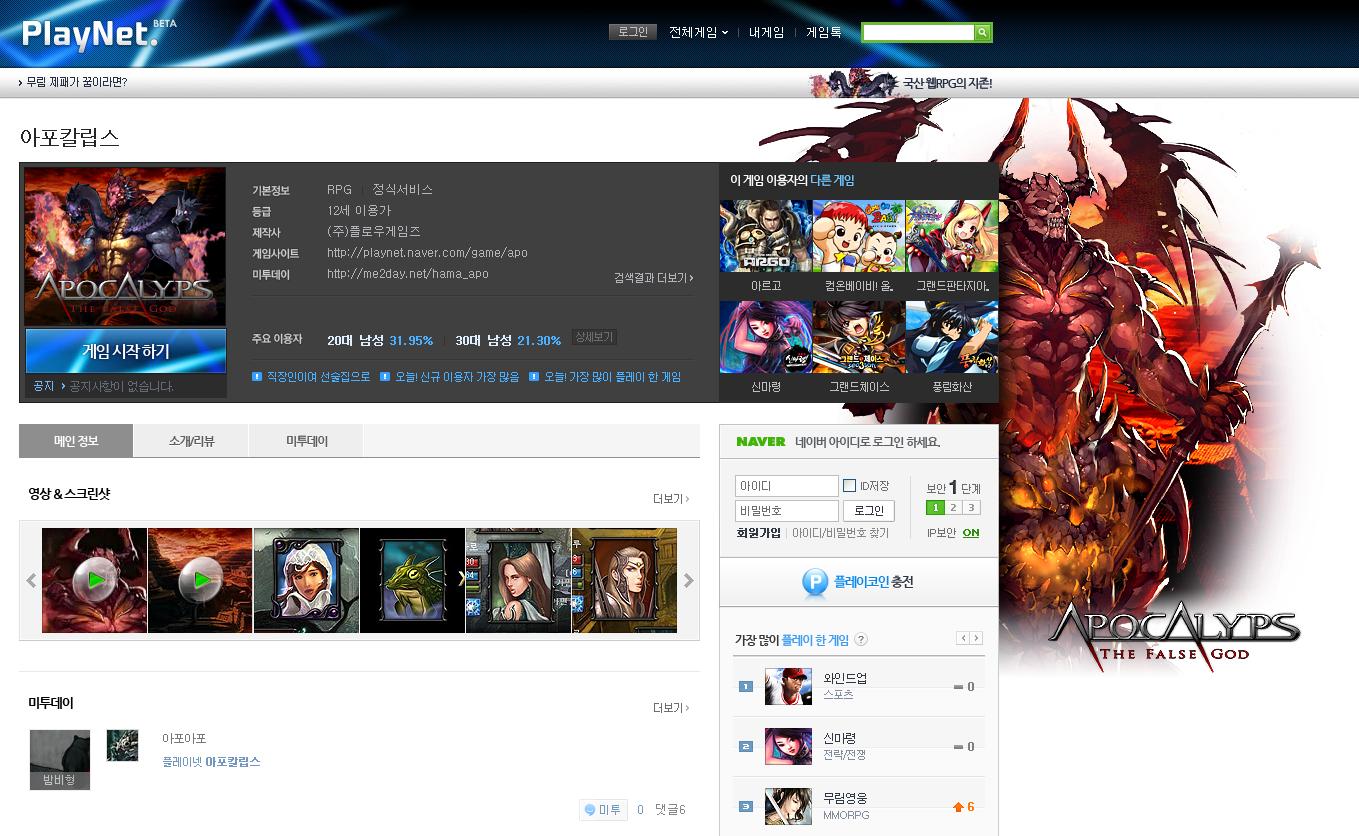Open 무림영웅 game icon in ranking
The width and height of the screenshot is (1359, 836).
788,806
